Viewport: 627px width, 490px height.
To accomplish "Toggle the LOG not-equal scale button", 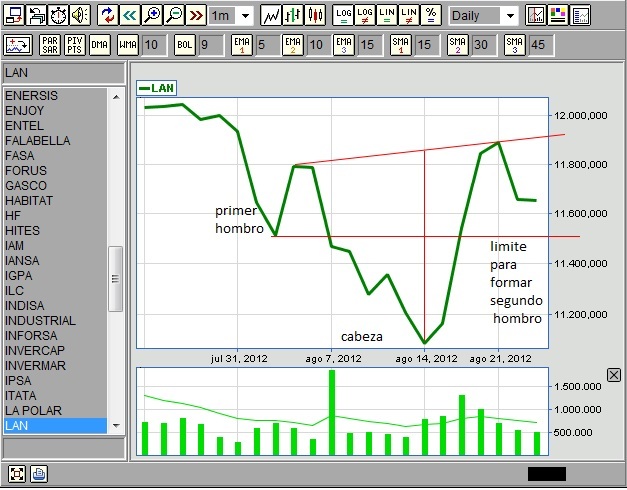I will tap(365, 16).
